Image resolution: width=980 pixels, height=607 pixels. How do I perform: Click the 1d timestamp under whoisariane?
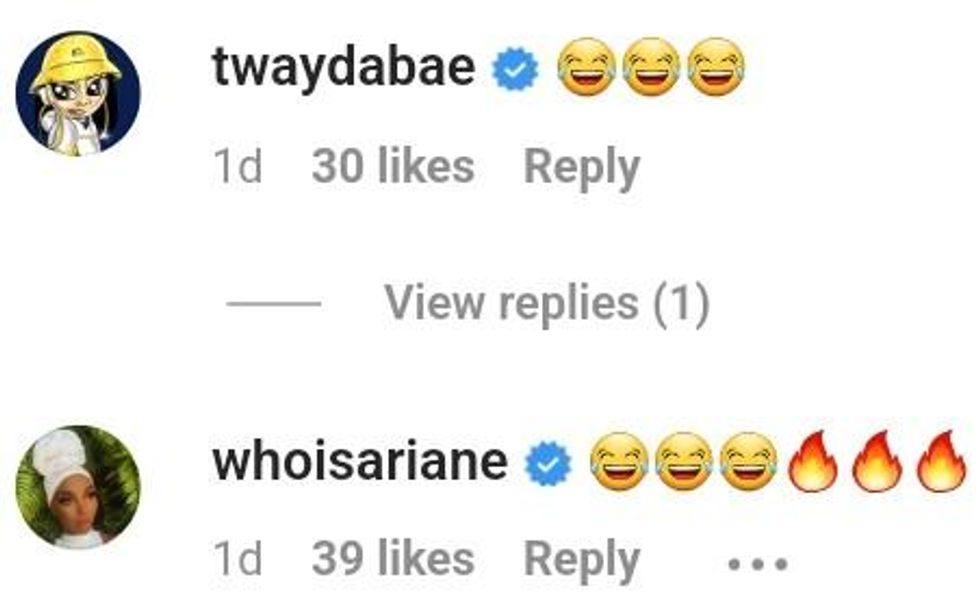pos(238,558)
